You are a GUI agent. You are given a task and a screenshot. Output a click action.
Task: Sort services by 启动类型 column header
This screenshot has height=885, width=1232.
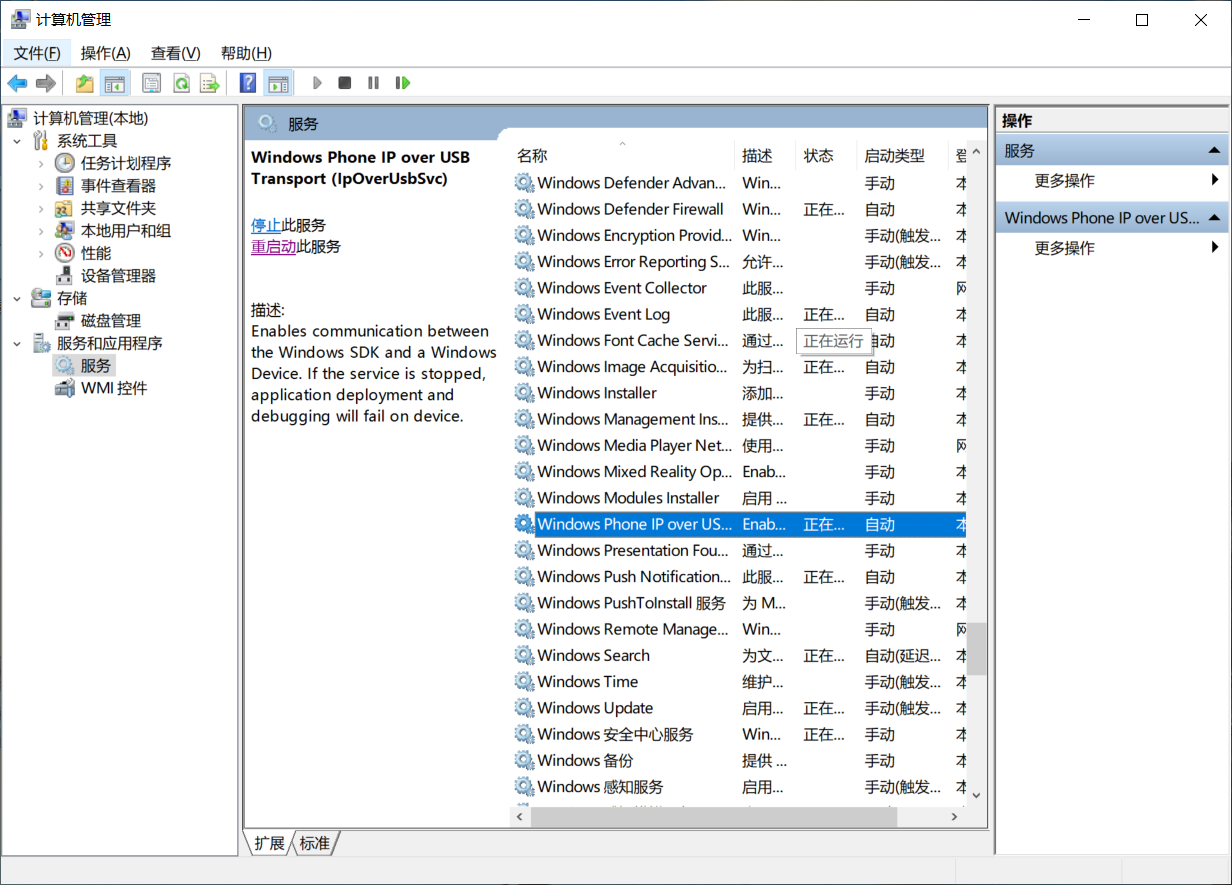pyautogui.click(x=901, y=156)
